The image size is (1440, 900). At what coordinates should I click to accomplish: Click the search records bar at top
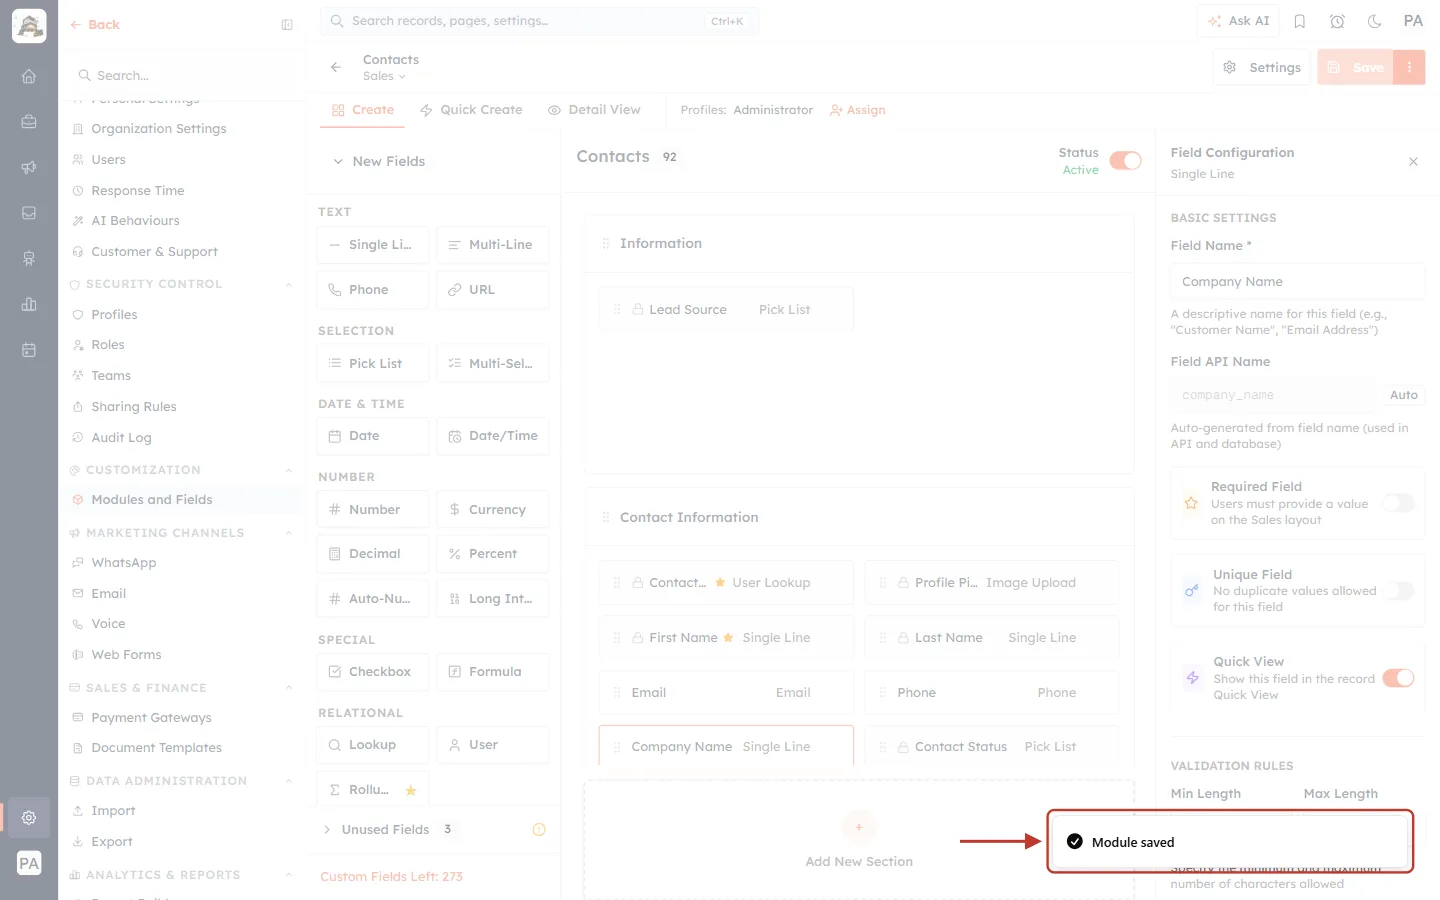[540, 21]
